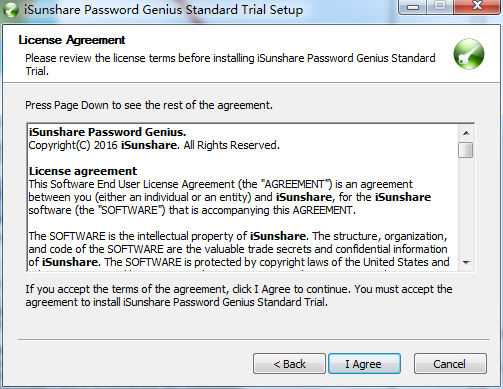Click the Copyright 2016 line in license
The height and width of the screenshot is (389, 503).
click(x=154, y=145)
